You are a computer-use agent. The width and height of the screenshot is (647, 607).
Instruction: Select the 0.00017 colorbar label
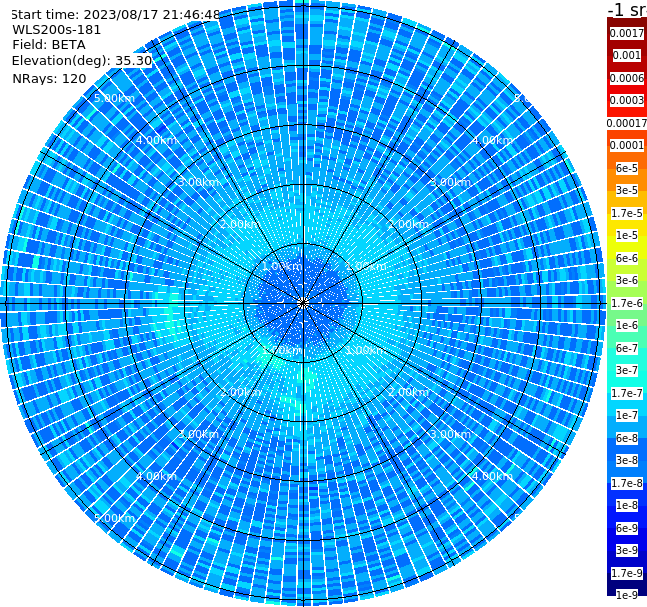627,123
